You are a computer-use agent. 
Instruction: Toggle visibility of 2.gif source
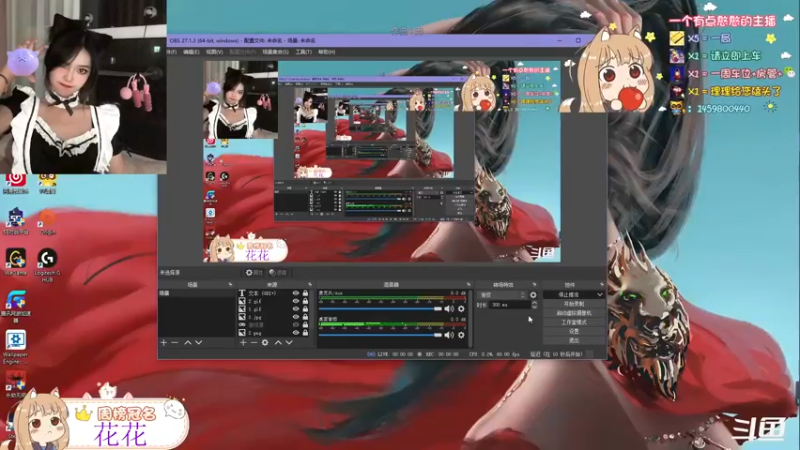(x=295, y=301)
